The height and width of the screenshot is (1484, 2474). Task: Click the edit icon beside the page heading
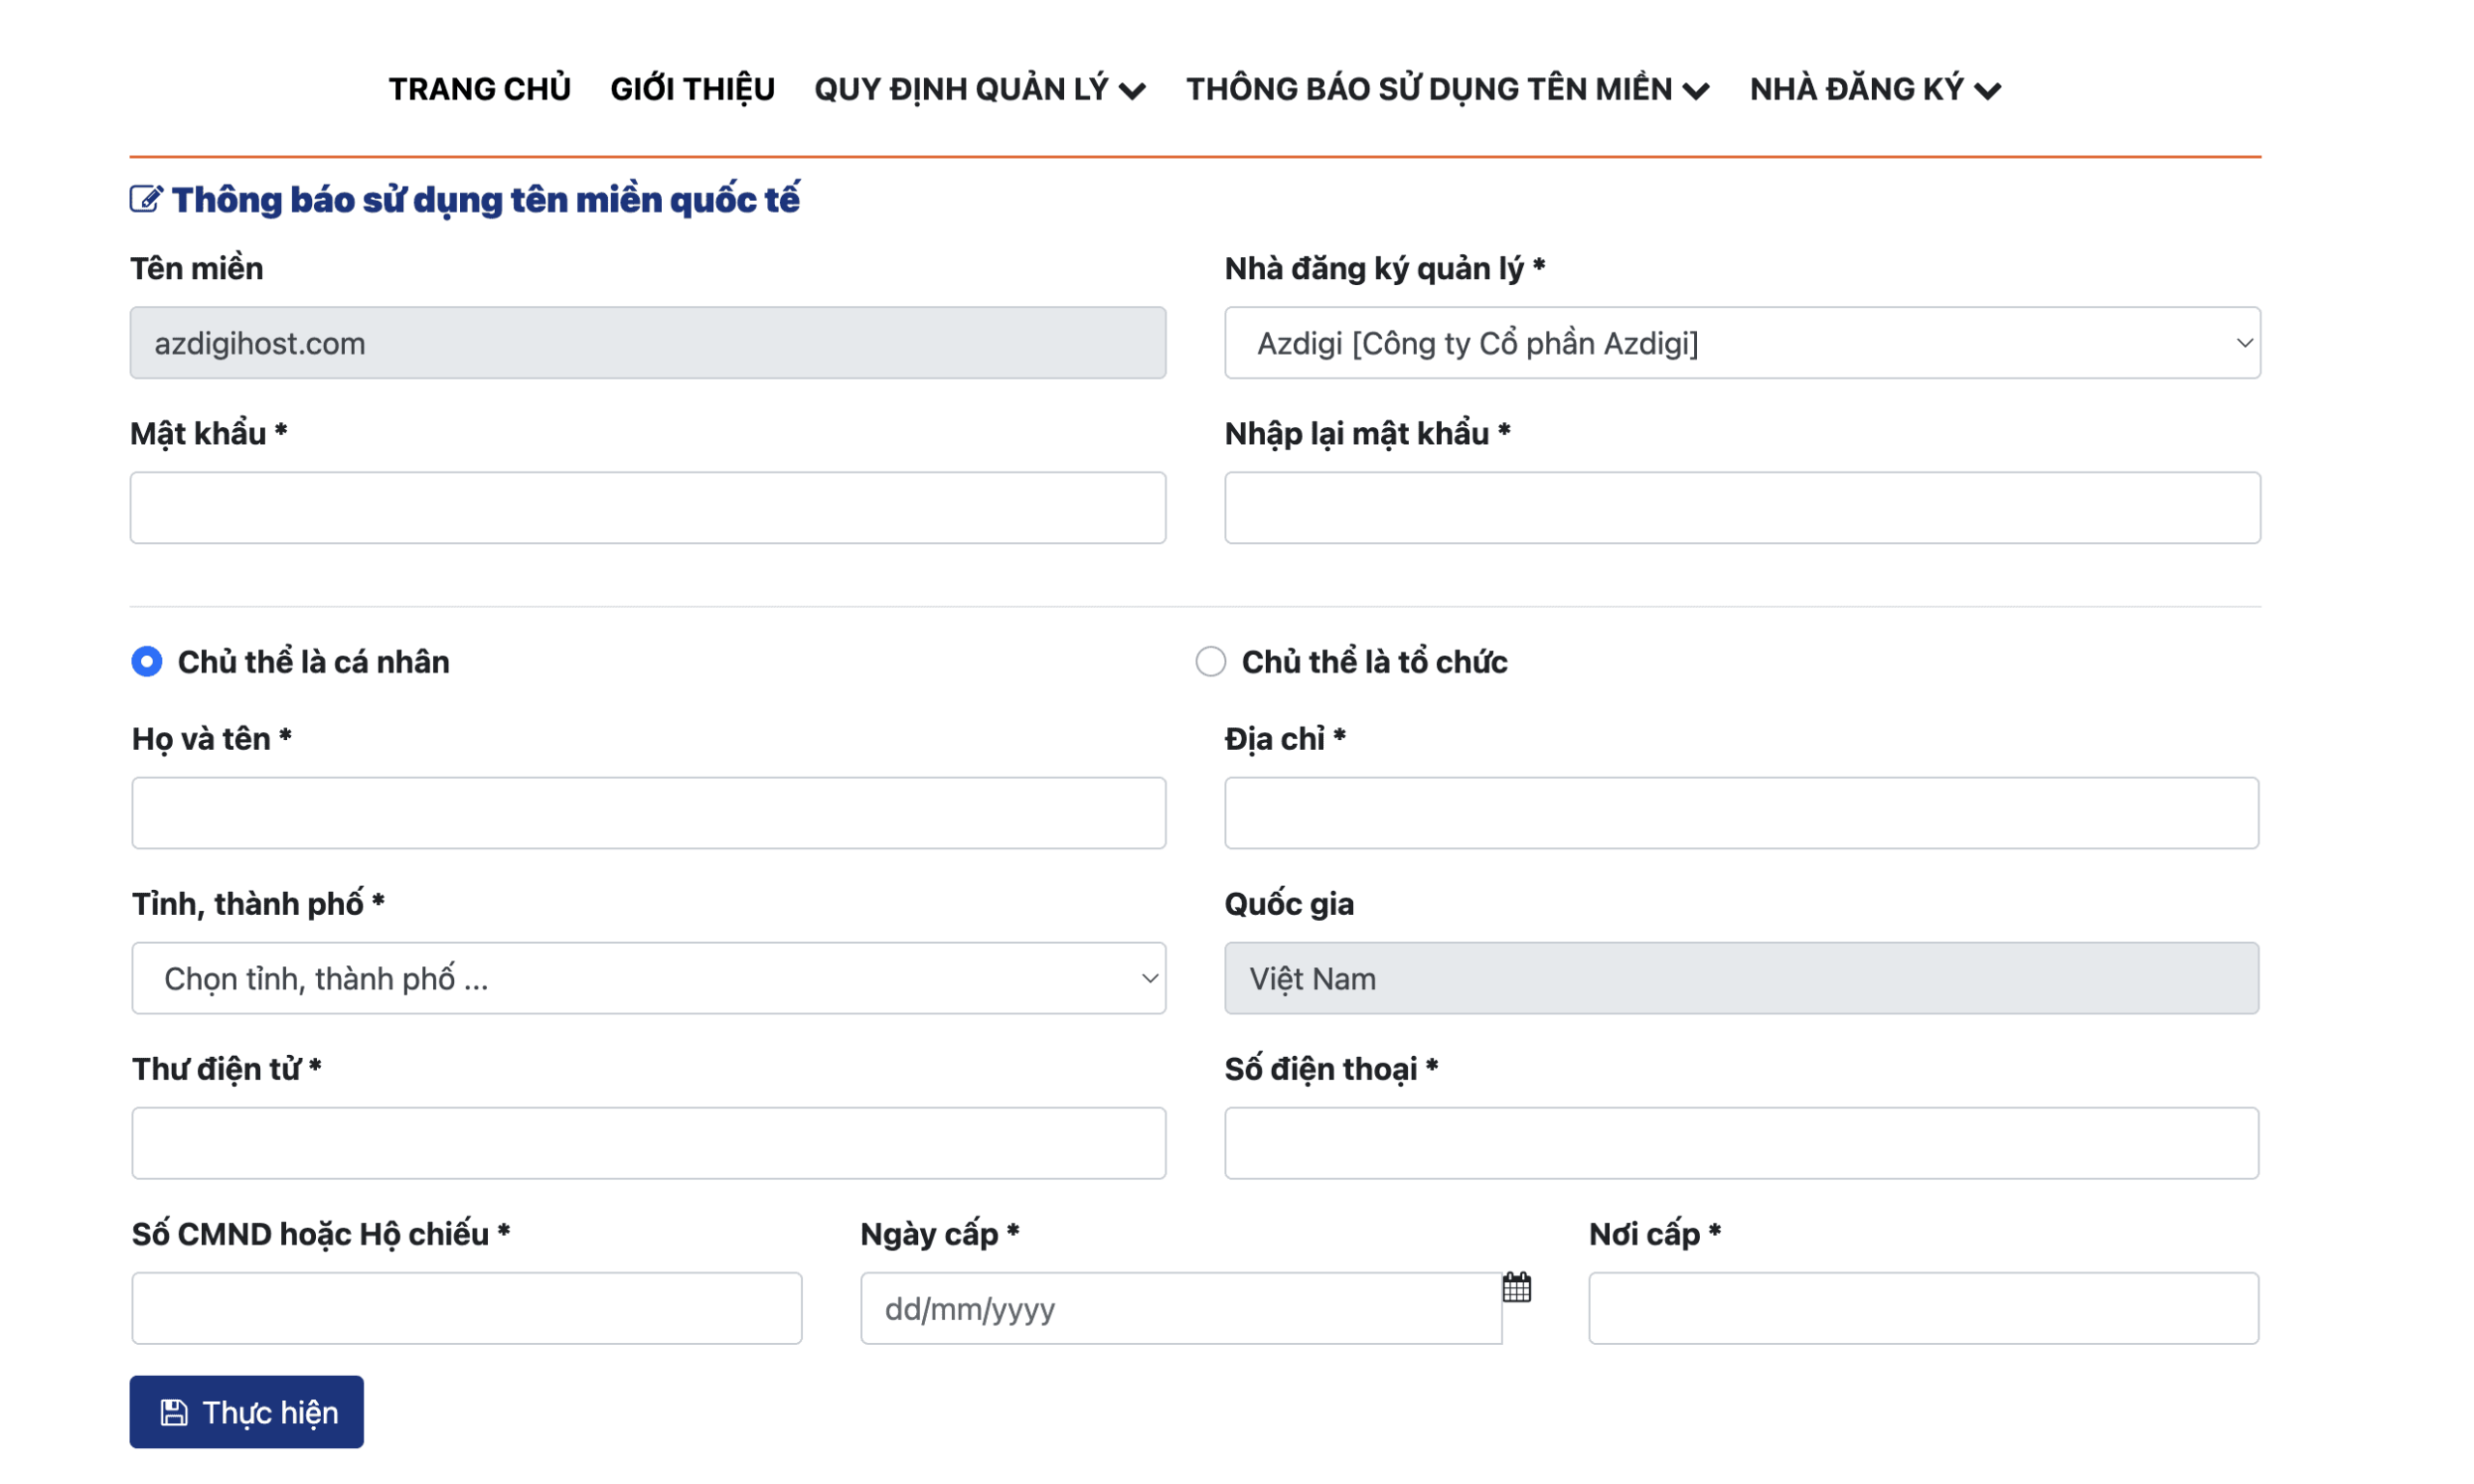[145, 199]
